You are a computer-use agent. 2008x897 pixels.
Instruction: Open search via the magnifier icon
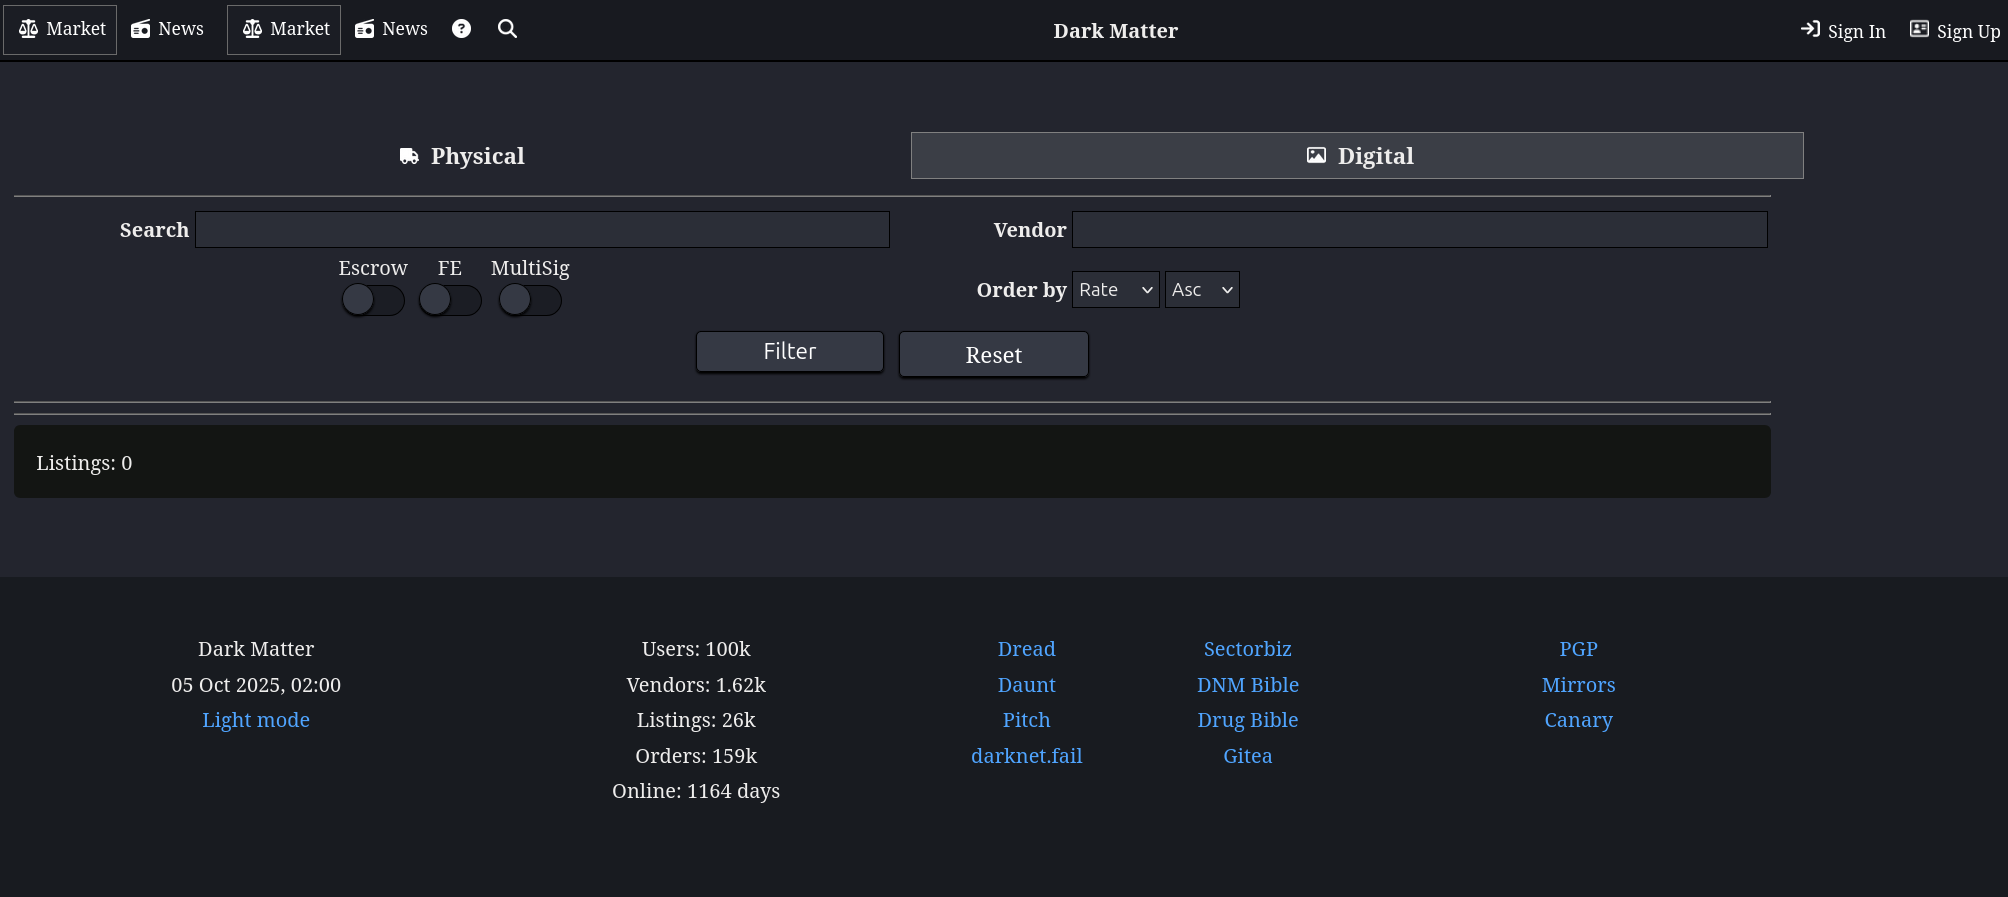pyautogui.click(x=507, y=29)
